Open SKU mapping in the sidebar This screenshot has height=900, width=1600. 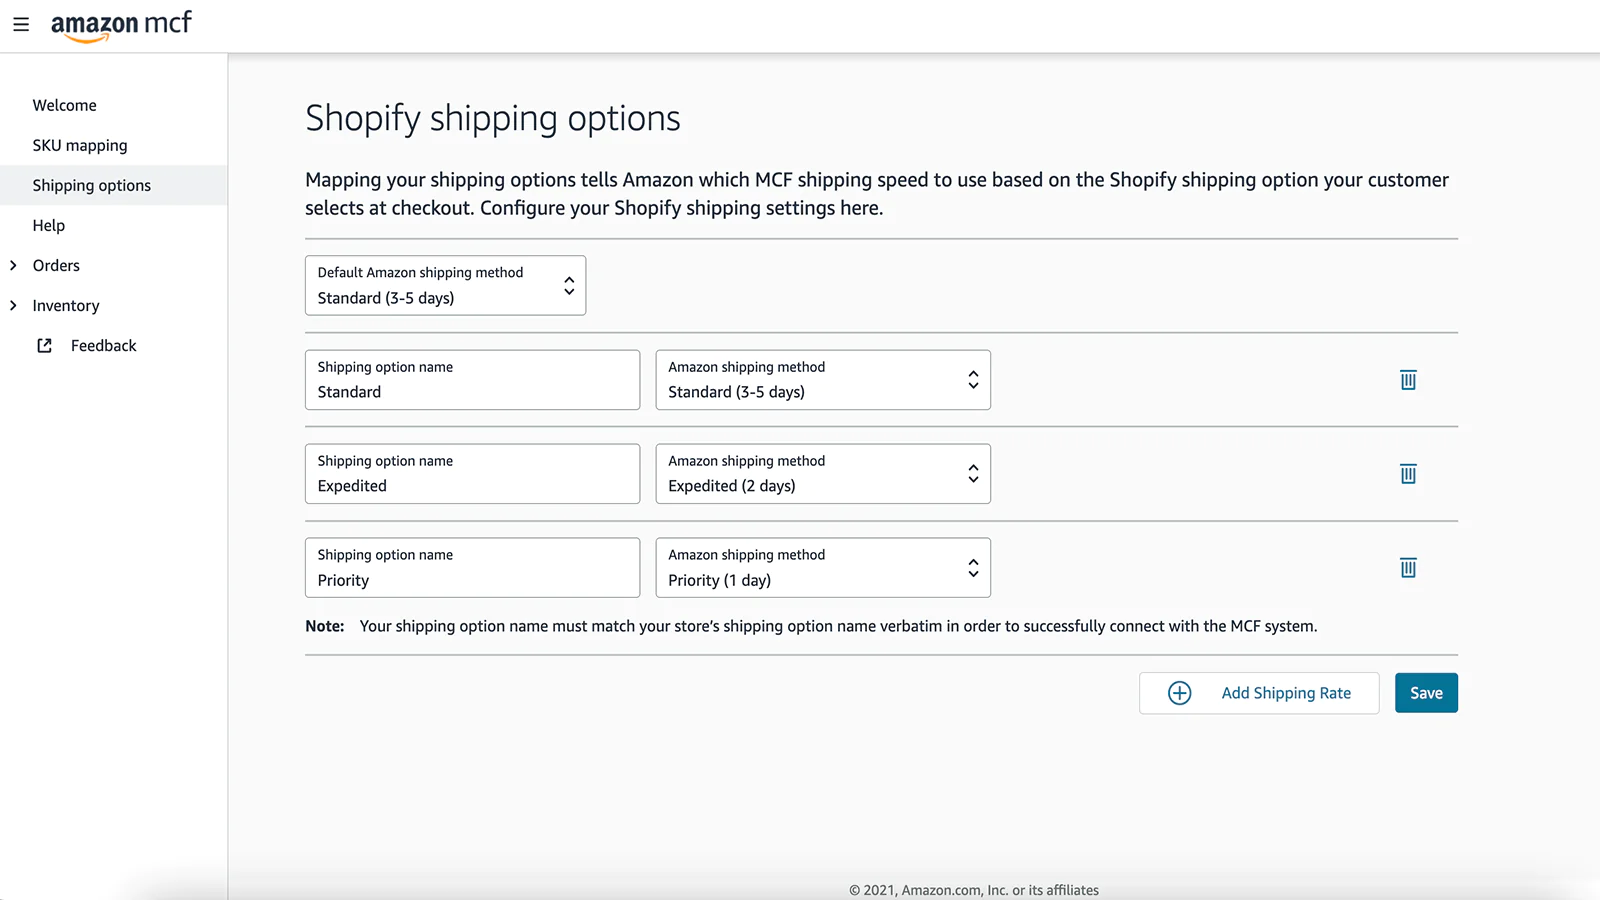point(80,145)
